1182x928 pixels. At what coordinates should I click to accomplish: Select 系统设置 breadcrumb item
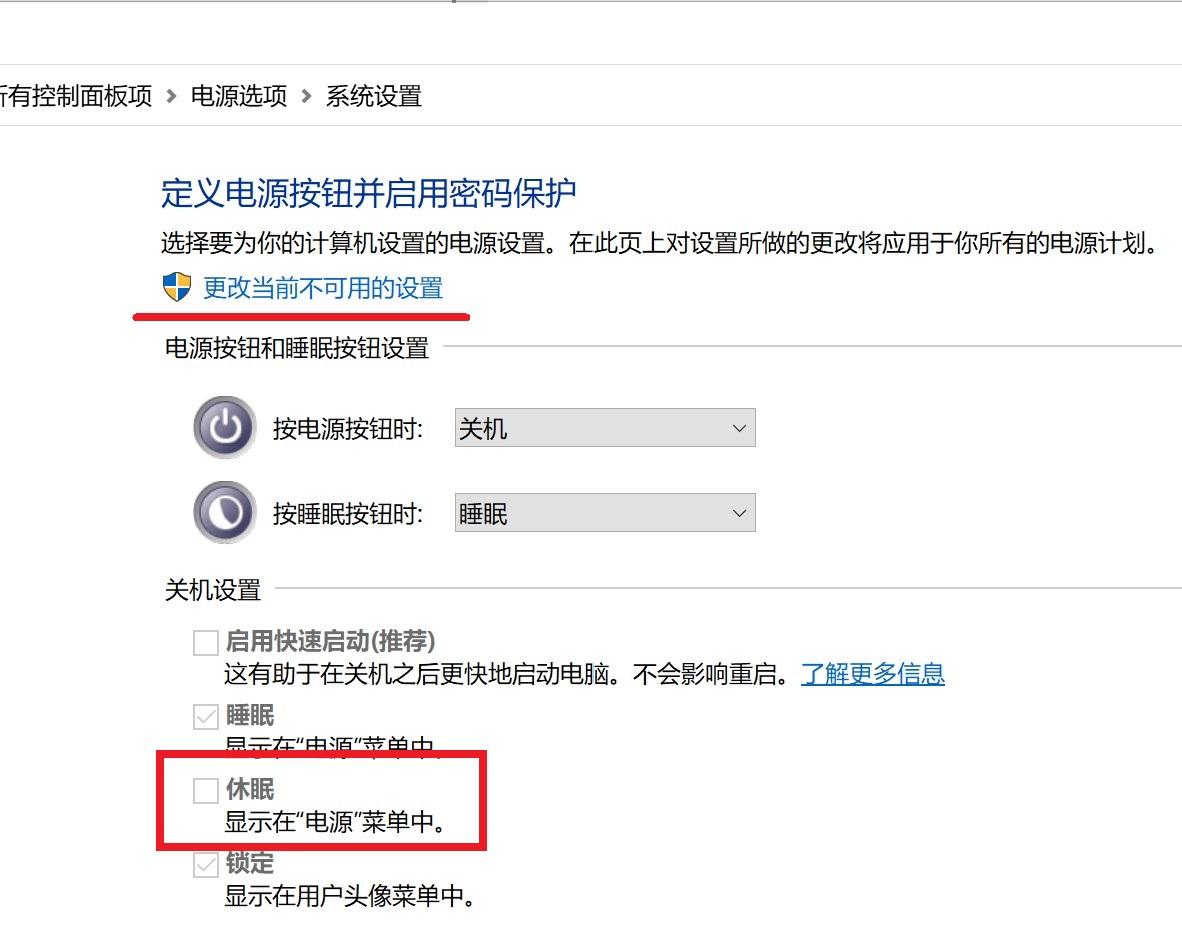coord(374,96)
